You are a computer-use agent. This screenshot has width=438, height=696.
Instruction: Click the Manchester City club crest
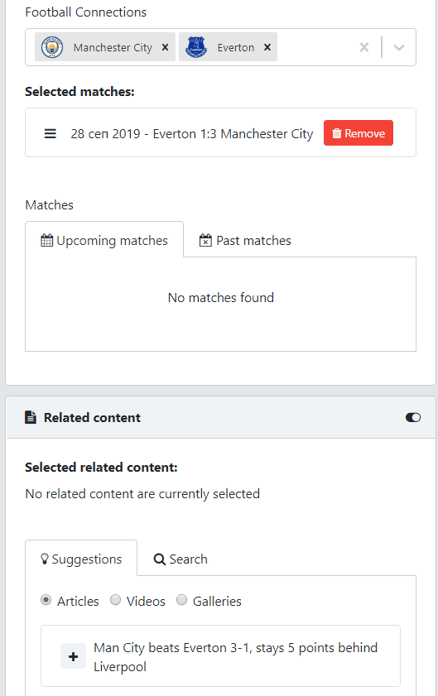(52, 47)
